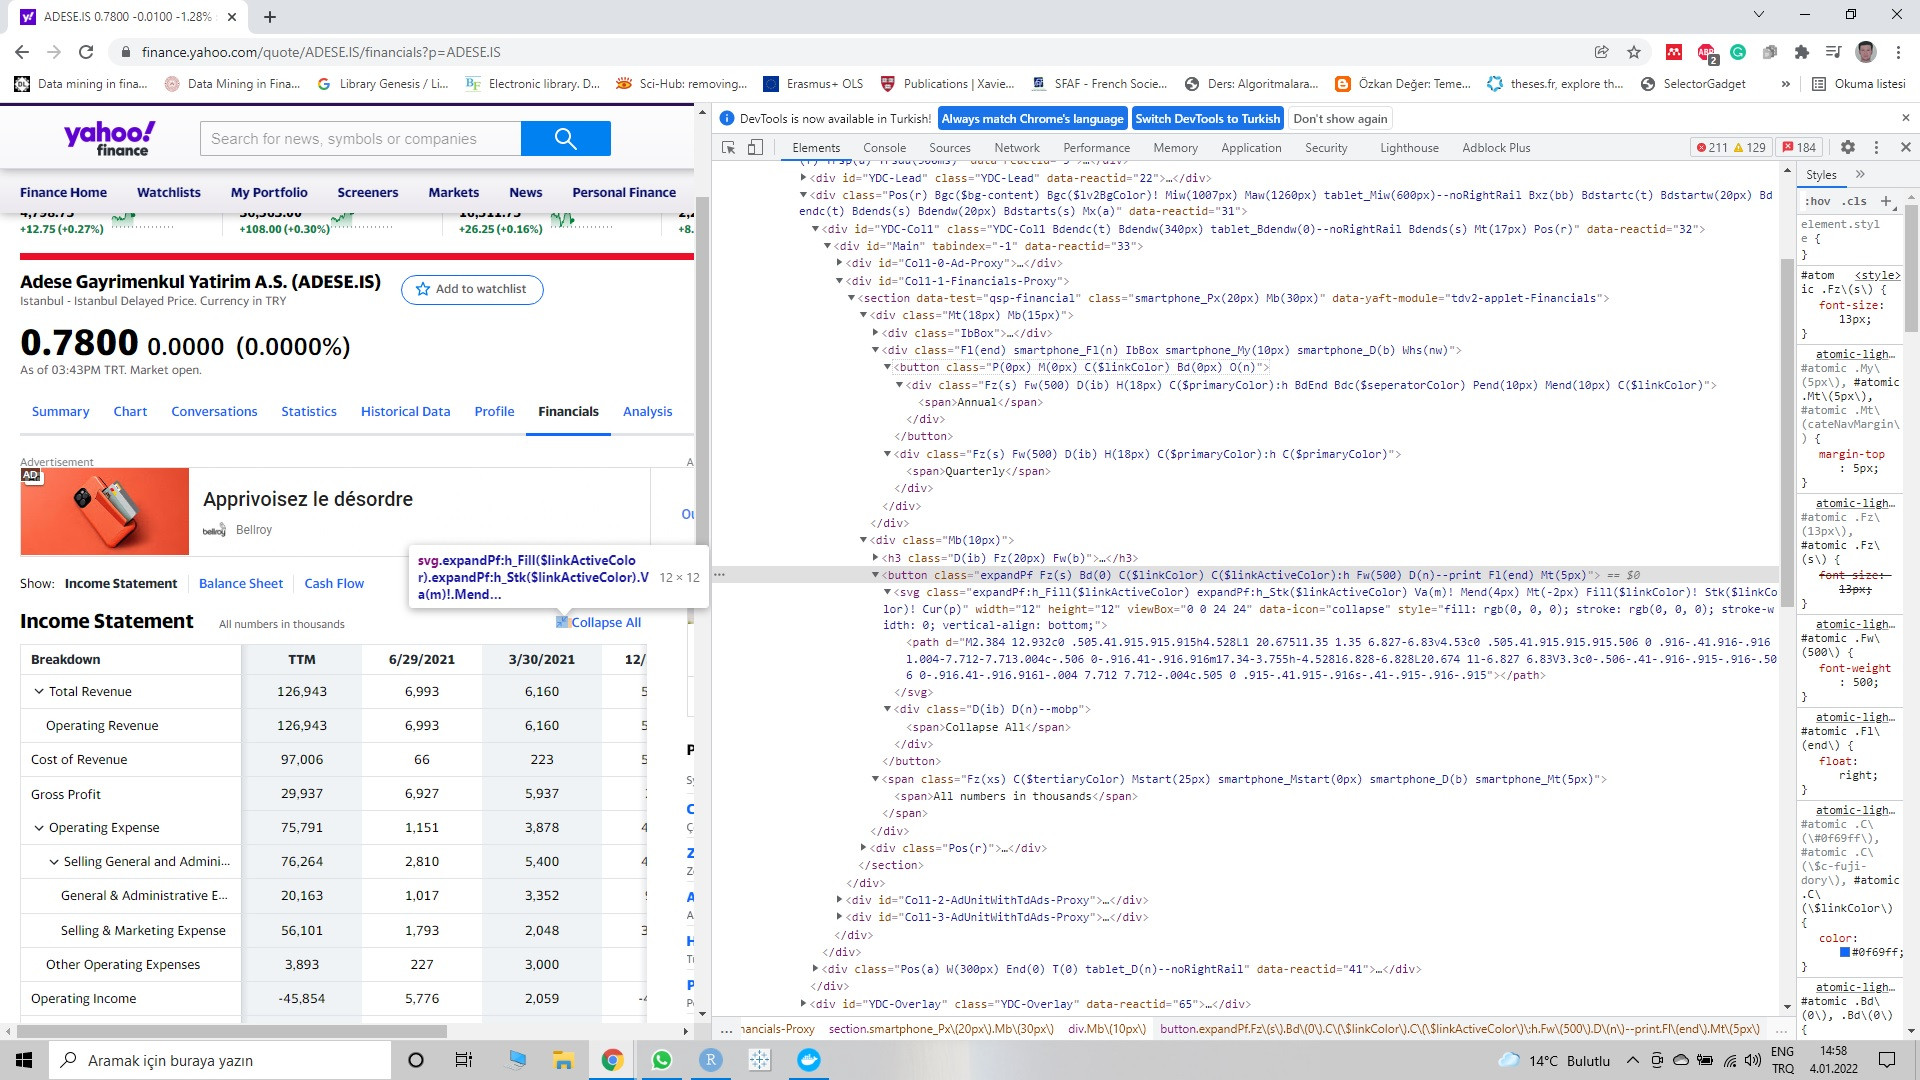This screenshot has width=1920, height=1080.
Task: Click the Grammarly extension icon
Action: pos(1738,52)
